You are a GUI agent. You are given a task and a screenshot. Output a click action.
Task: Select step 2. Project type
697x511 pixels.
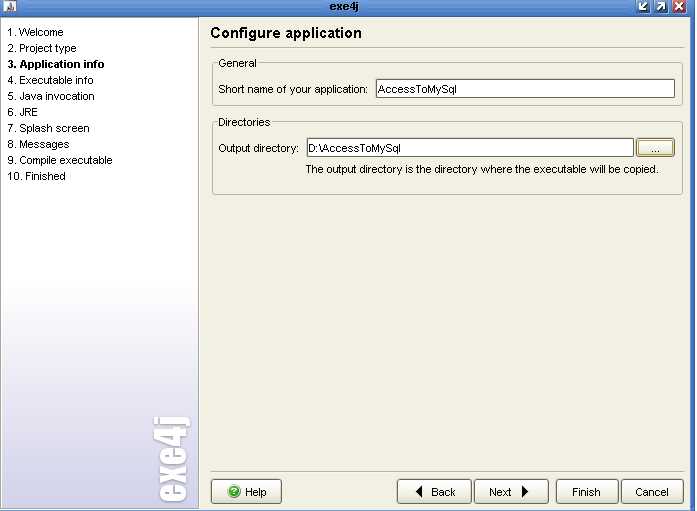point(42,48)
